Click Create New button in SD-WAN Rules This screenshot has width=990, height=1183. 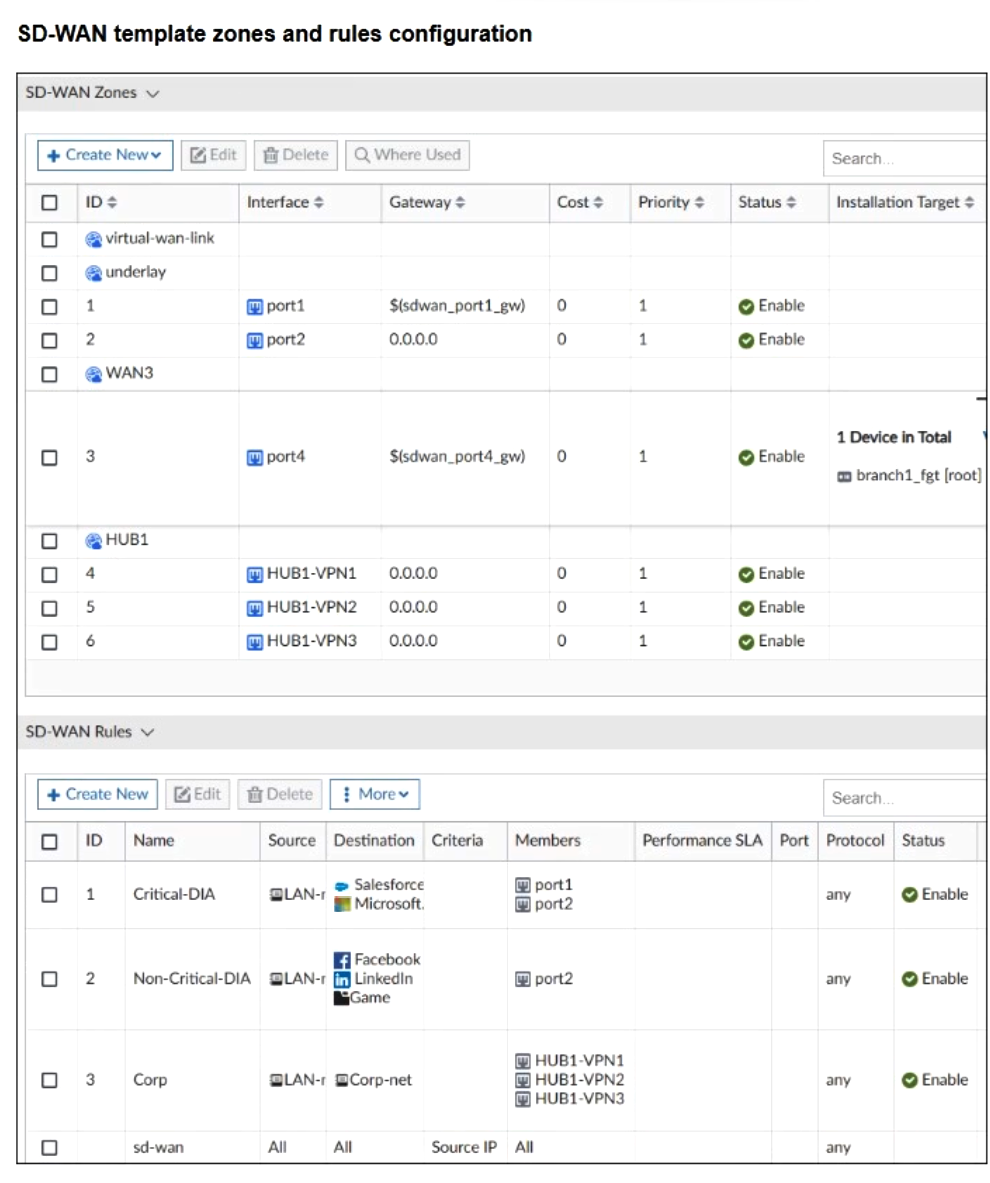click(97, 794)
